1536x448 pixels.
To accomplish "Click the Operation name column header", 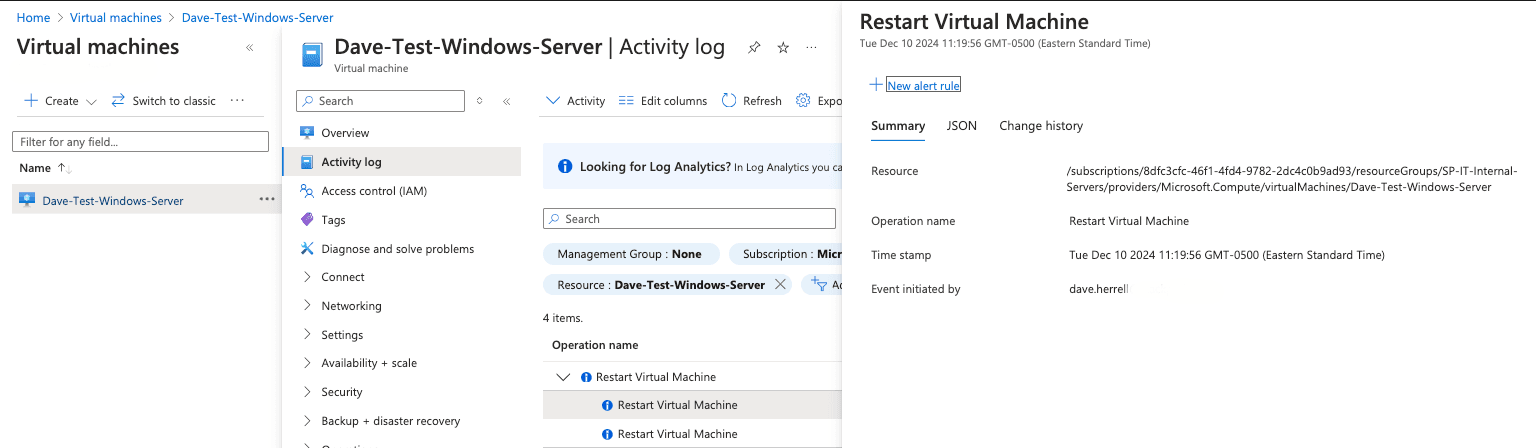I will pos(595,345).
